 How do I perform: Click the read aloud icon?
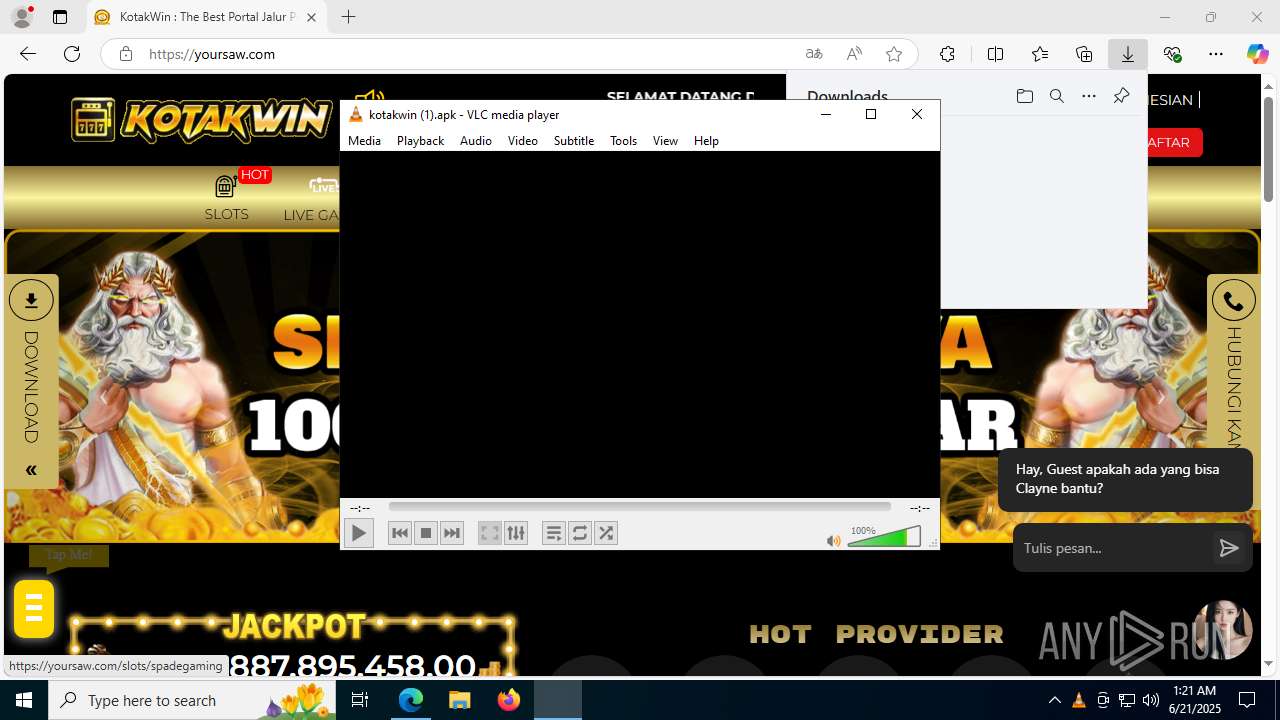pyautogui.click(x=854, y=54)
